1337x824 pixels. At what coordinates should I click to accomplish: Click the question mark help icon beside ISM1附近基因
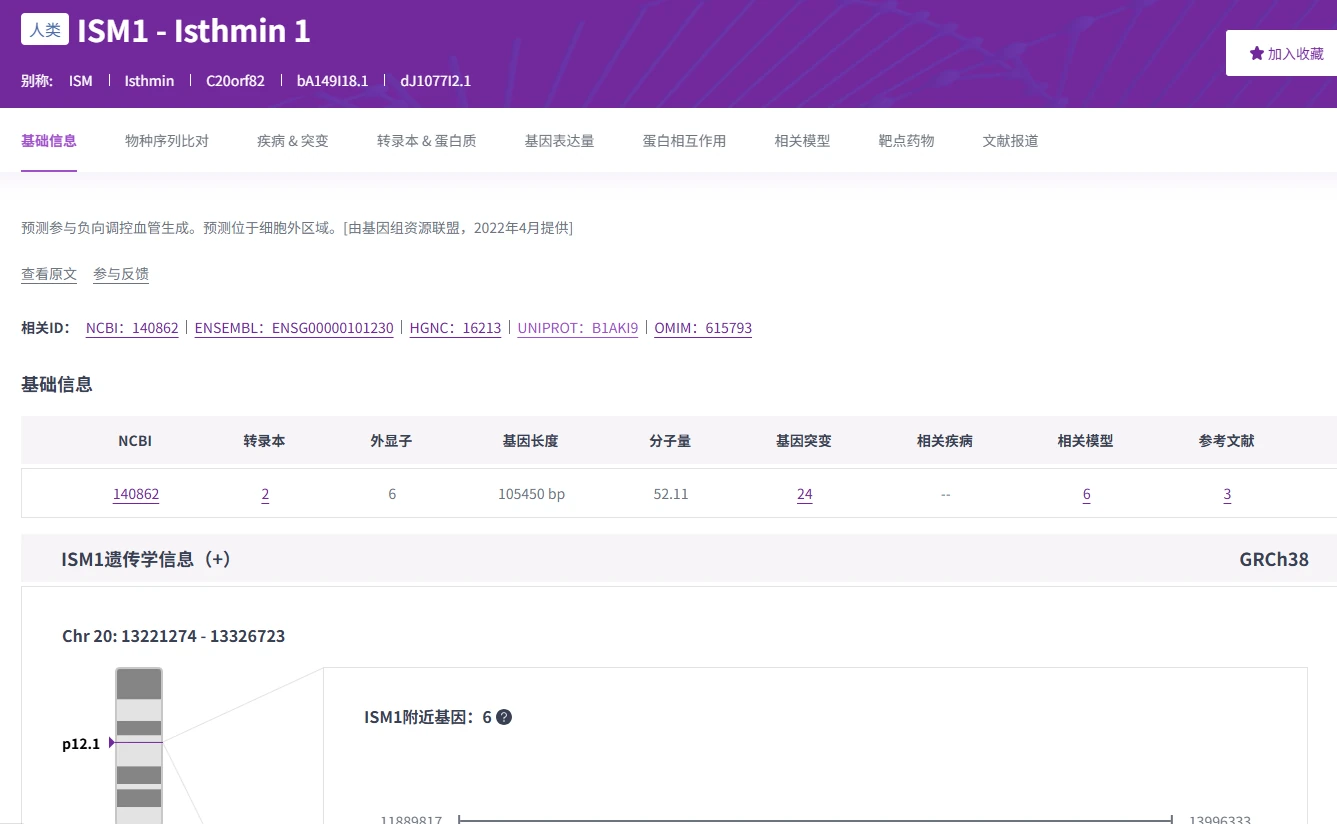(x=504, y=717)
